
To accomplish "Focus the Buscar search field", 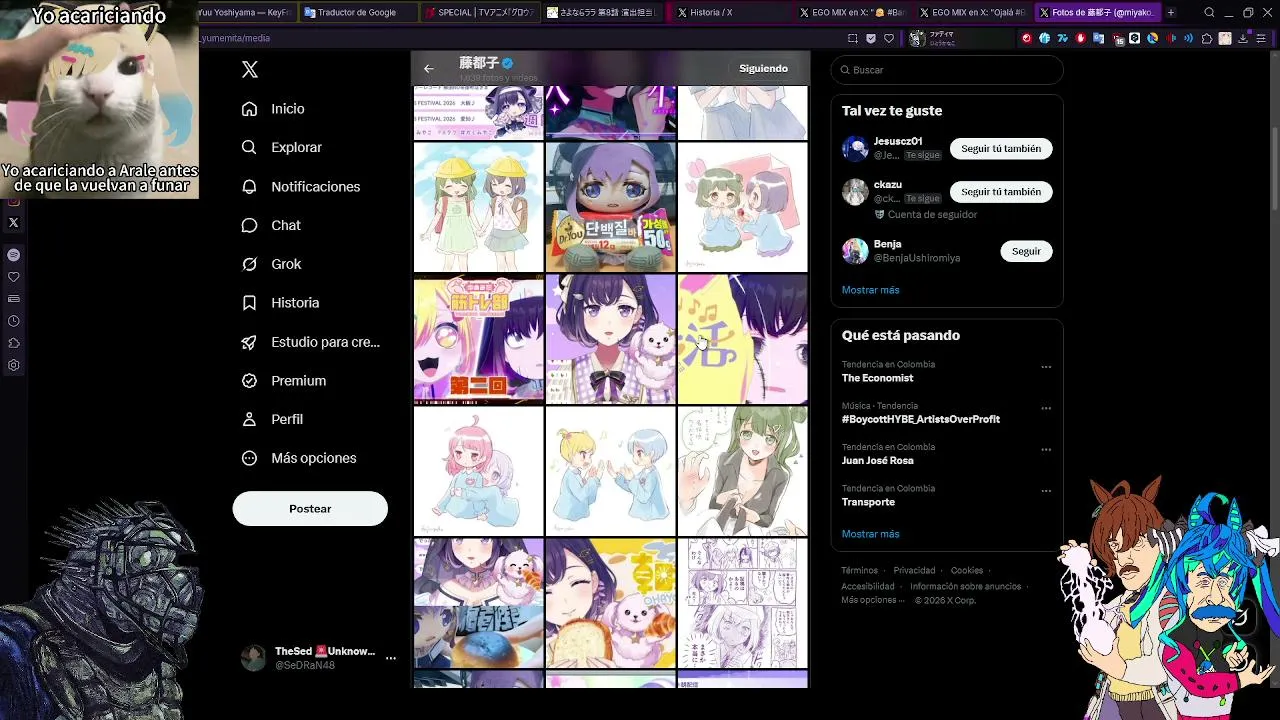I will (x=947, y=70).
